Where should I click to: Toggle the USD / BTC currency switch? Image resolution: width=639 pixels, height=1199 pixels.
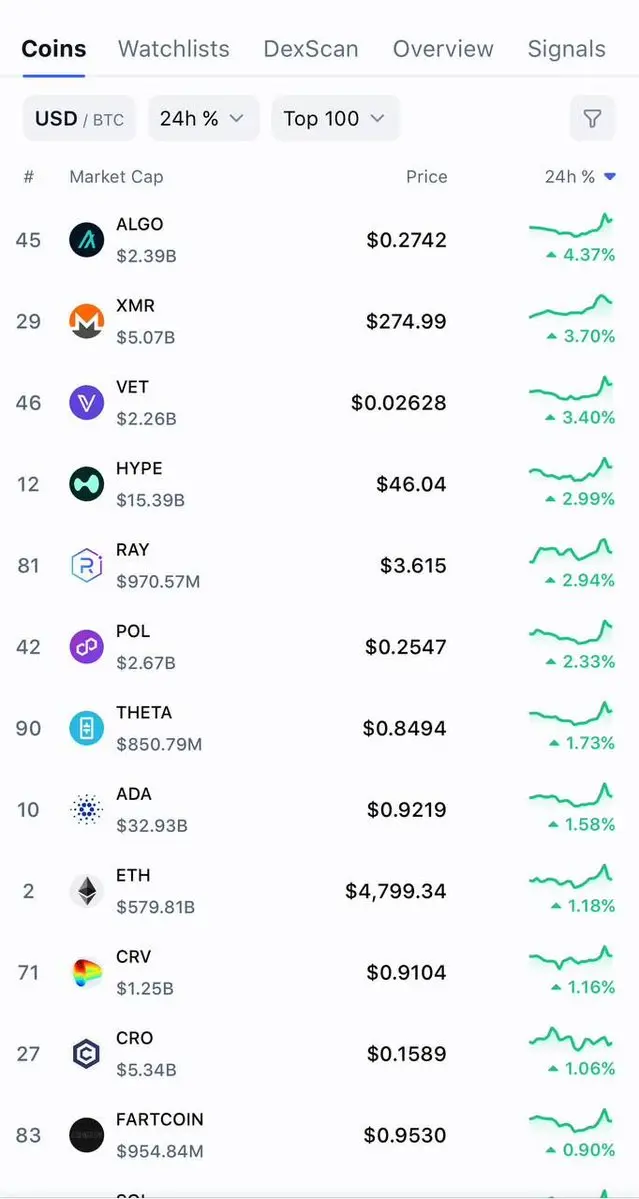point(79,119)
